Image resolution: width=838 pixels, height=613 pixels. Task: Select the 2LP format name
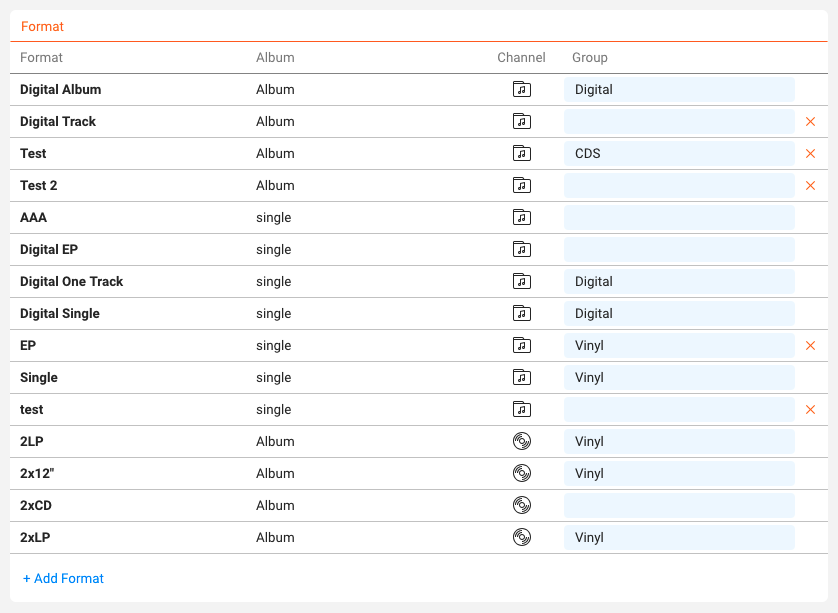[32, 441]
